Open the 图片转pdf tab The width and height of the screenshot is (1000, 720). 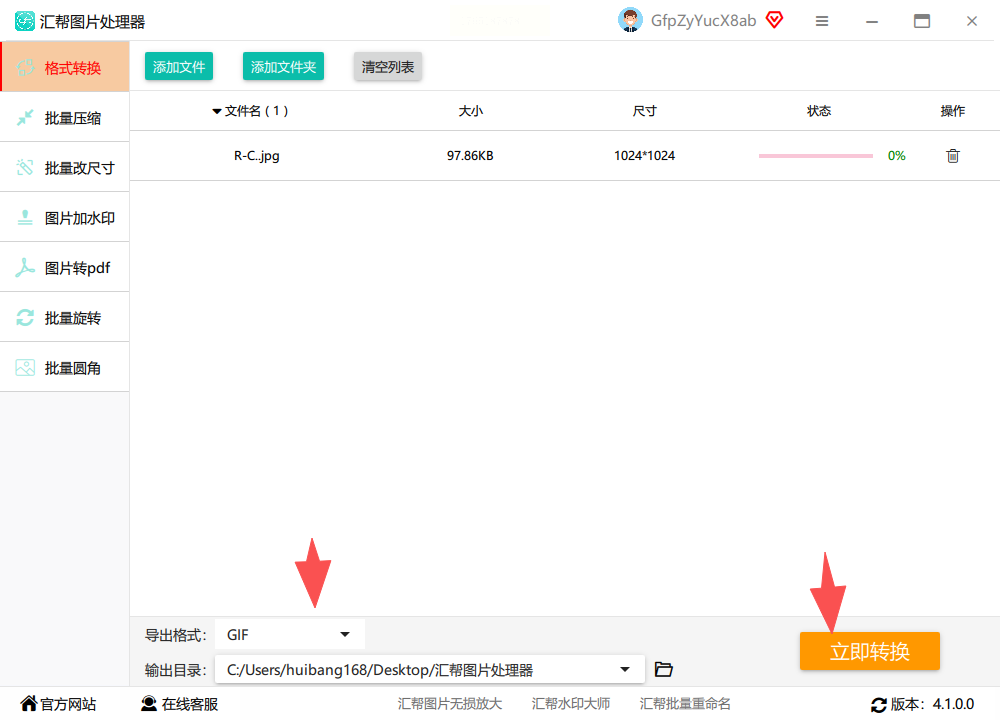pos(64,267)
